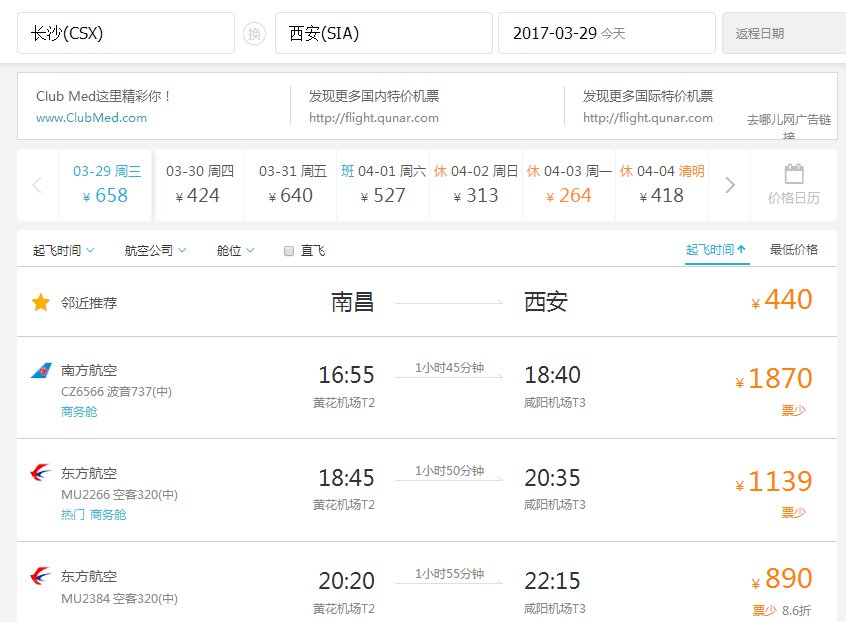This screenshot has width=846, height=622.
Task: Select 04-03 周一 ¥264 date
Action: 569,184
